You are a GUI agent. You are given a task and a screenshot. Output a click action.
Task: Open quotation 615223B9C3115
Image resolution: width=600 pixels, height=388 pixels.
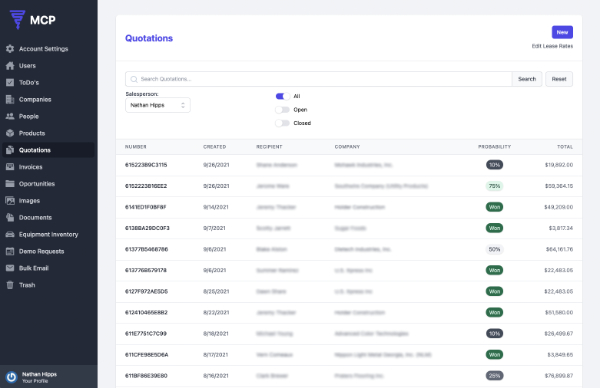click(x=146, y=165)
